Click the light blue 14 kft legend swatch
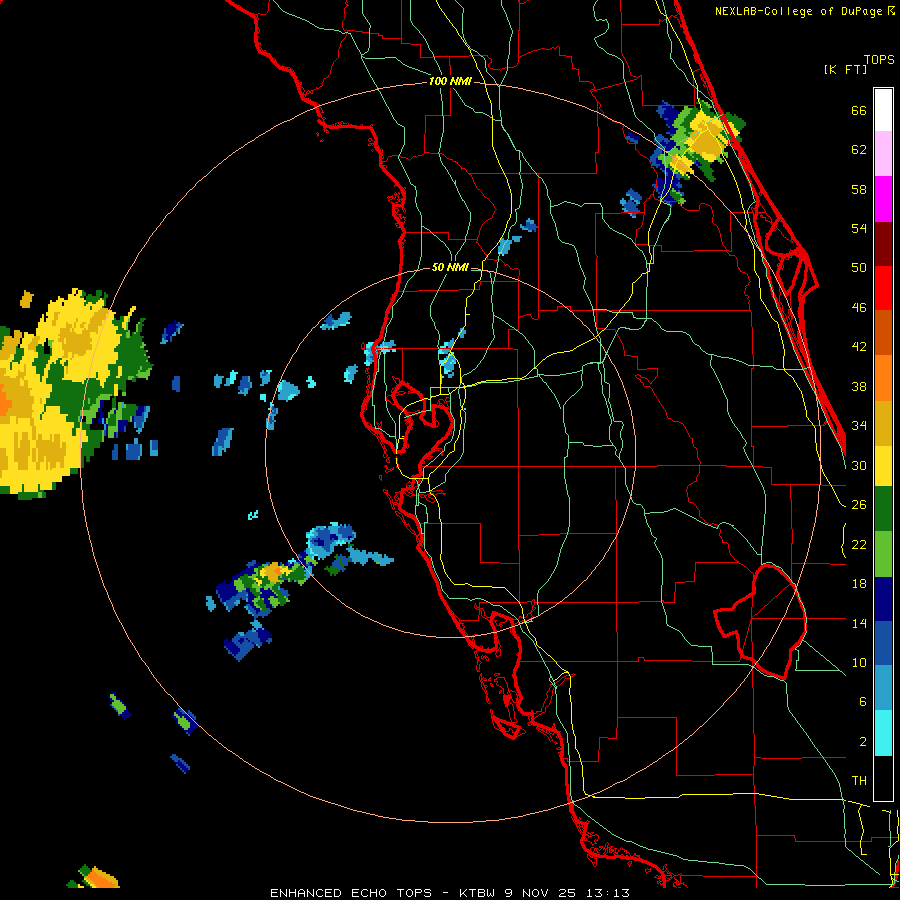Viewport: 900px width, 900px height. tap(883, 689)
